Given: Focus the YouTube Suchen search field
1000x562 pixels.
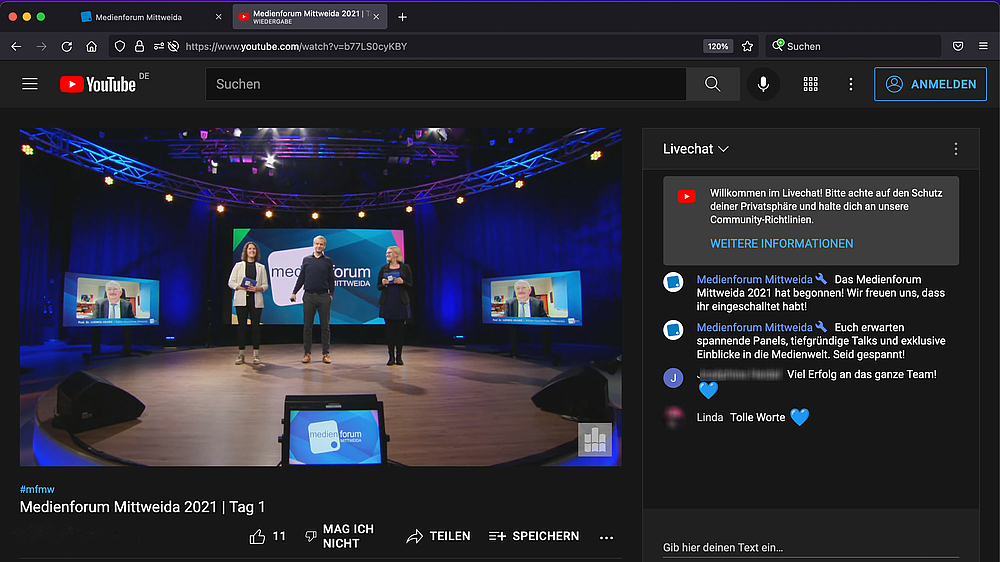Looking at the screenshot, I should pos(446,84).
